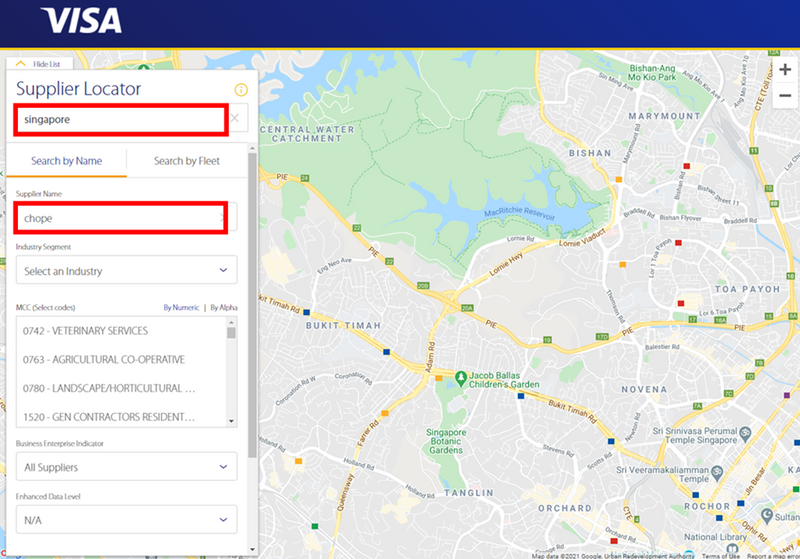Select 1520 - GEN CONTRACTORS RESIDENT code
This screenshot has width=800, height=559.
(109, 417)
